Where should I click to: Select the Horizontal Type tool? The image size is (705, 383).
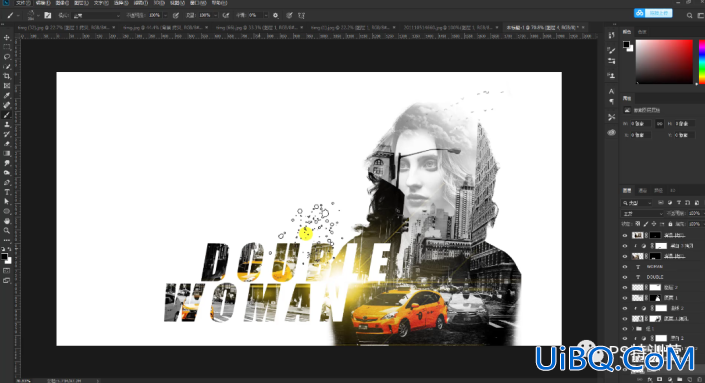tap(7, 192)
